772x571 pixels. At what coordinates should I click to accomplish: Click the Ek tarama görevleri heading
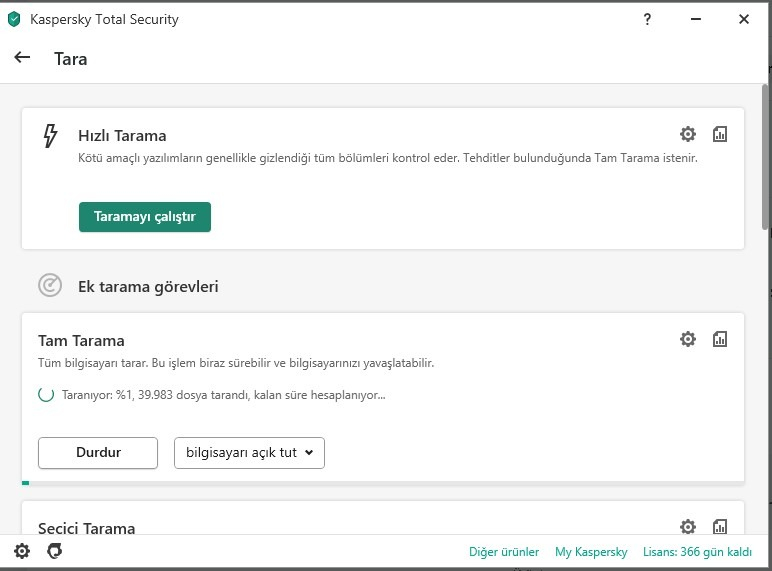coord(148,286)
